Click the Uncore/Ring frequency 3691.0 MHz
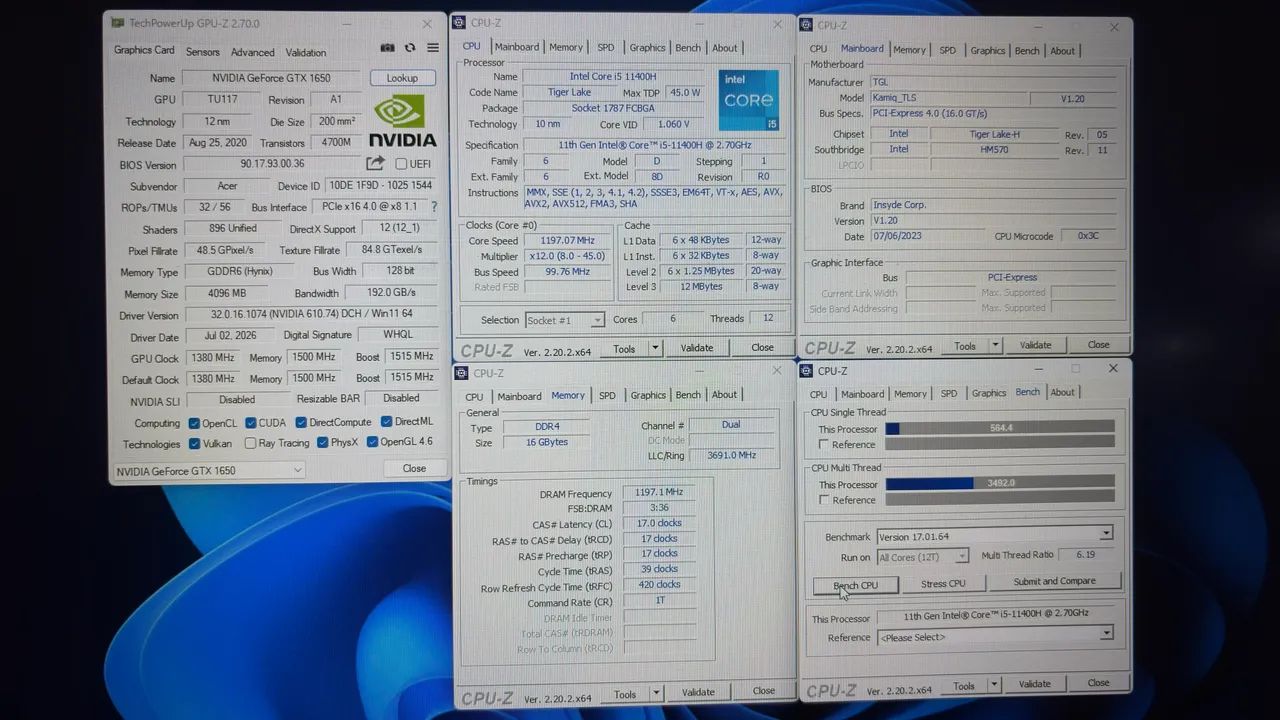Screen dimensions: 1280x720 click(x=731, y=455)
